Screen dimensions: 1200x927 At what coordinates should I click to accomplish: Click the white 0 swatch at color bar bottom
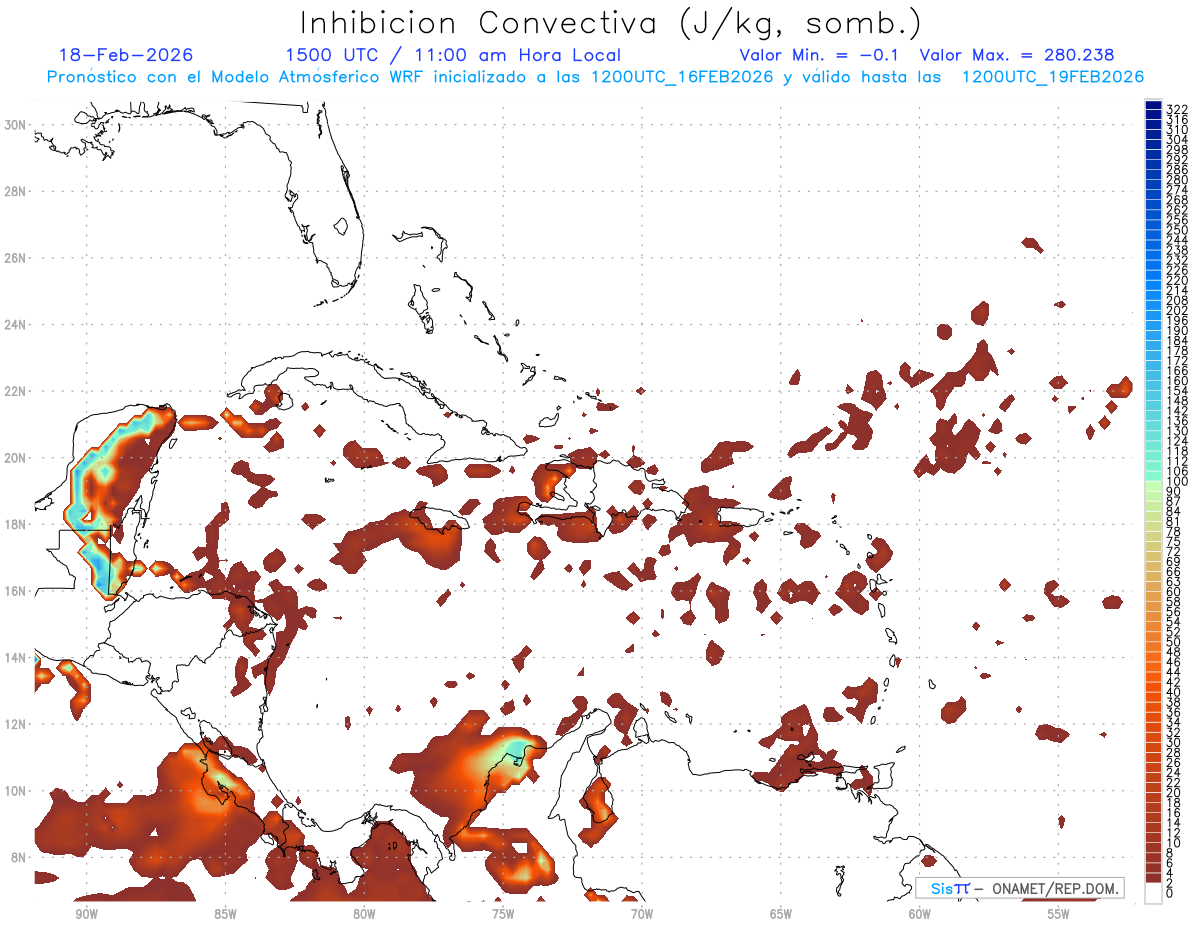[1153, 893]
